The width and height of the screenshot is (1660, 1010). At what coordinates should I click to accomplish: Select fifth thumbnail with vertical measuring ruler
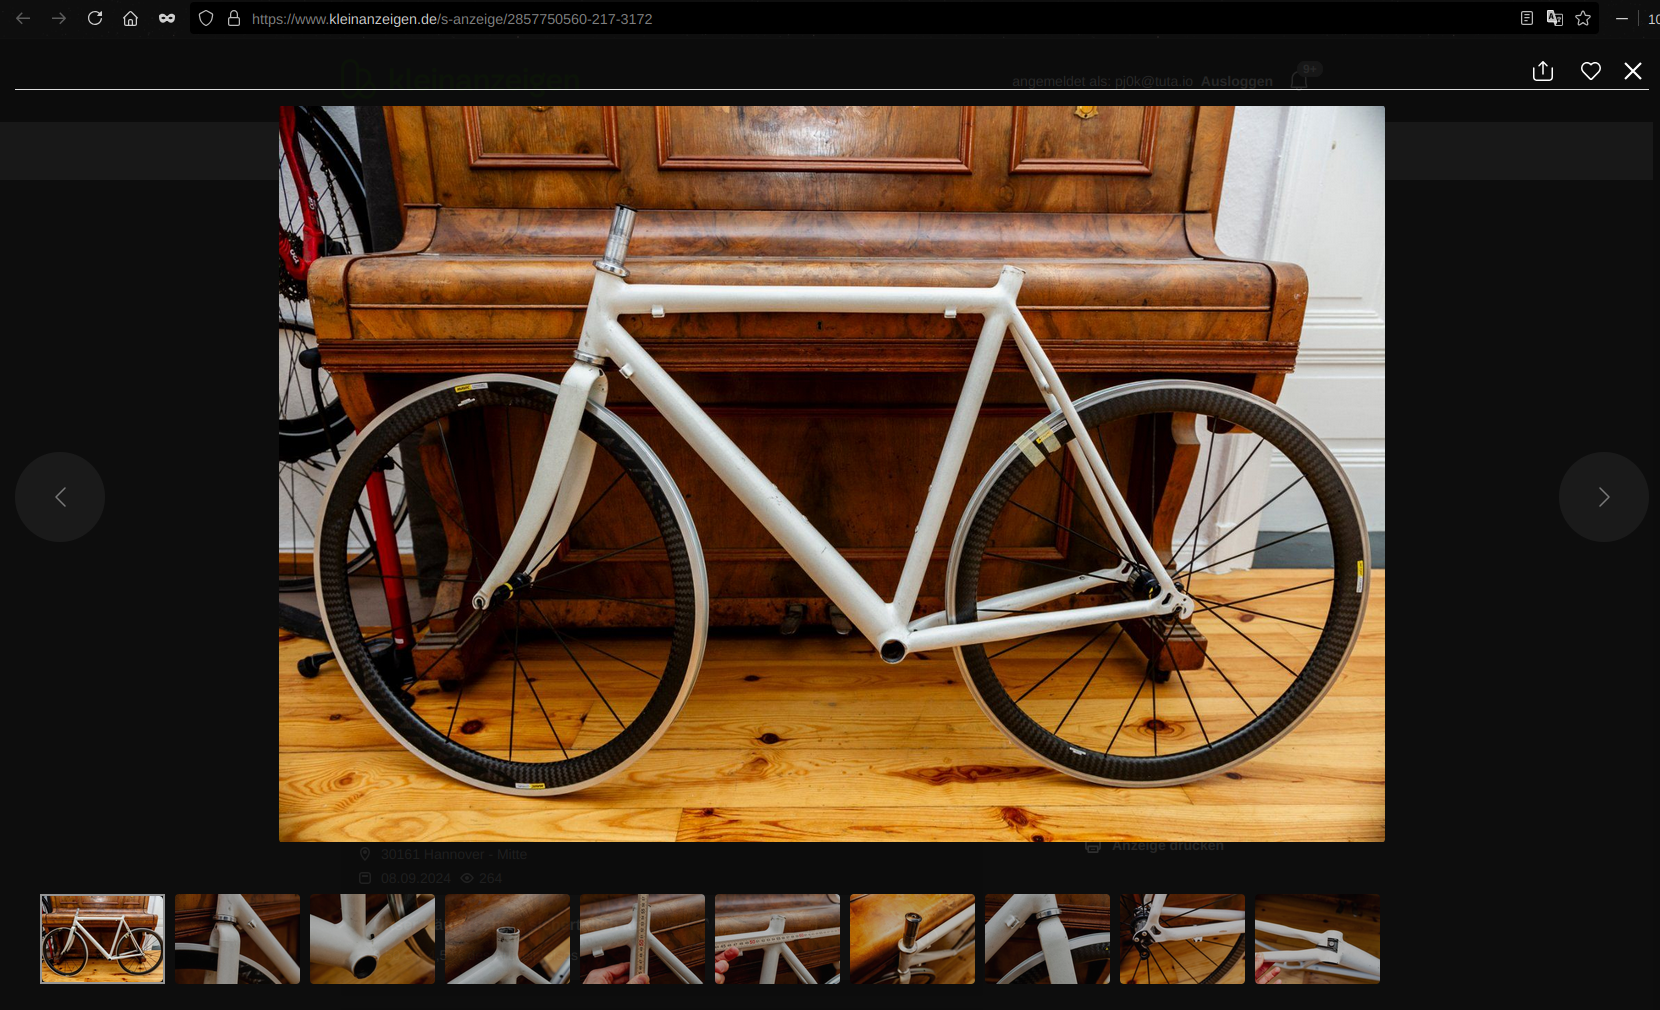642,939
